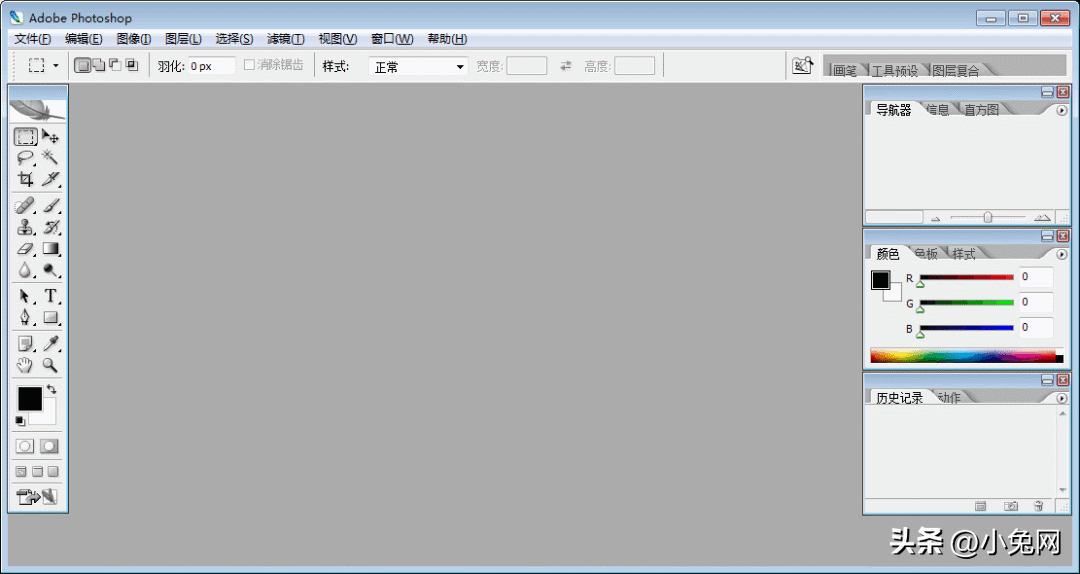Select the Clone Stamp tool
The image size is (1080, 574).
pyautogui.click(x=25, y=227)
